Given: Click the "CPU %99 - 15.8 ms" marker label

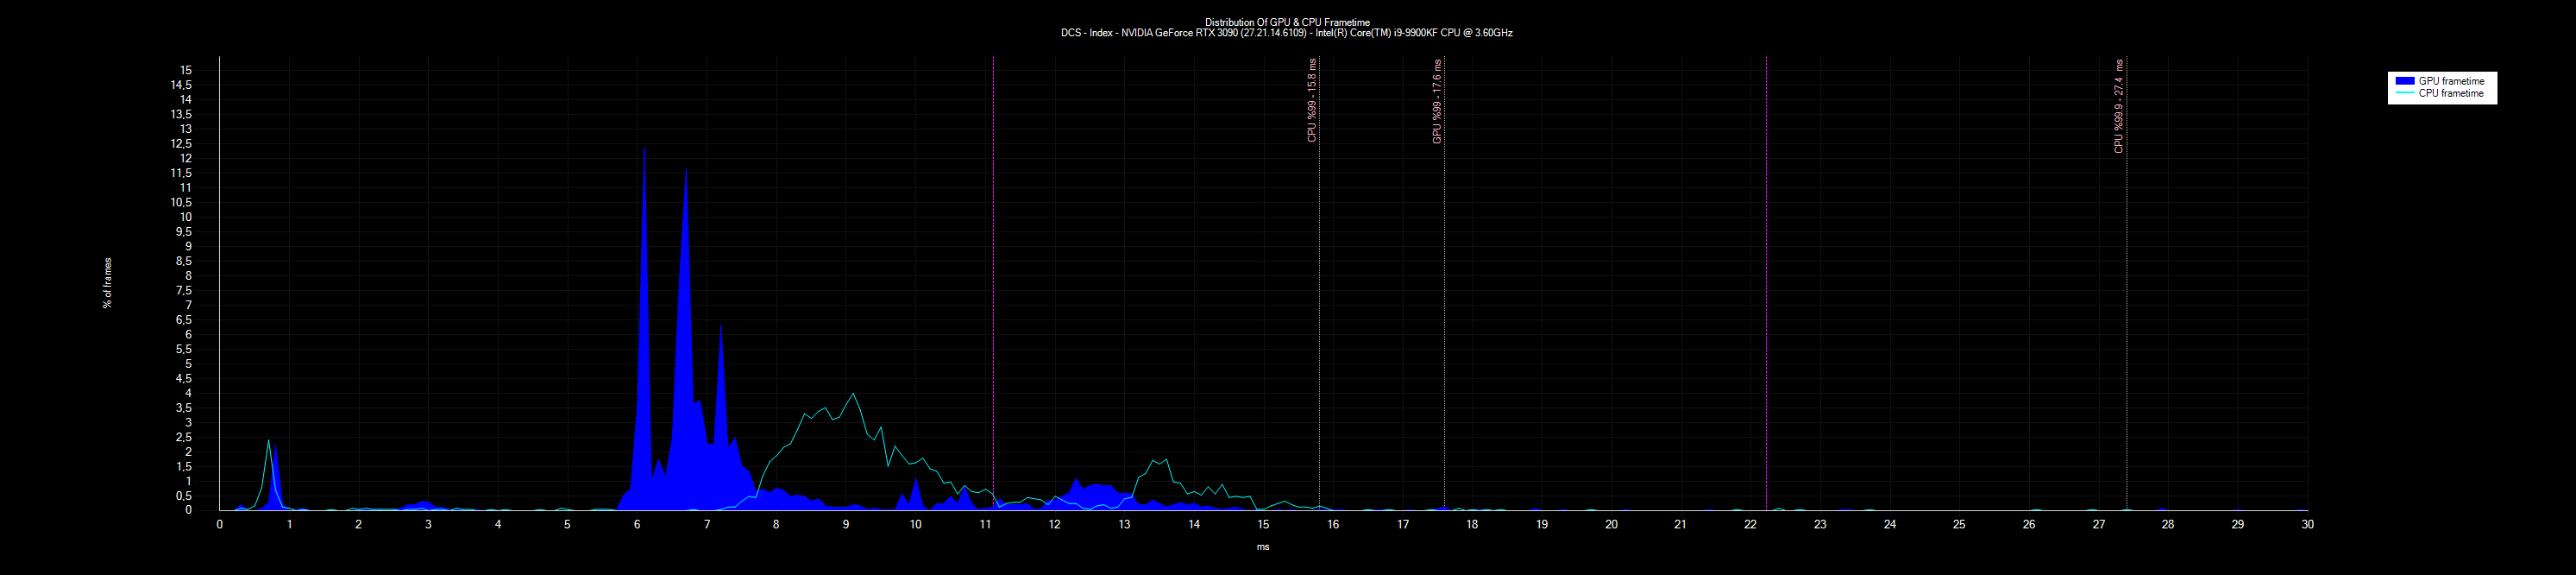Looking at the screenshot, I should tap(1312, 100).
